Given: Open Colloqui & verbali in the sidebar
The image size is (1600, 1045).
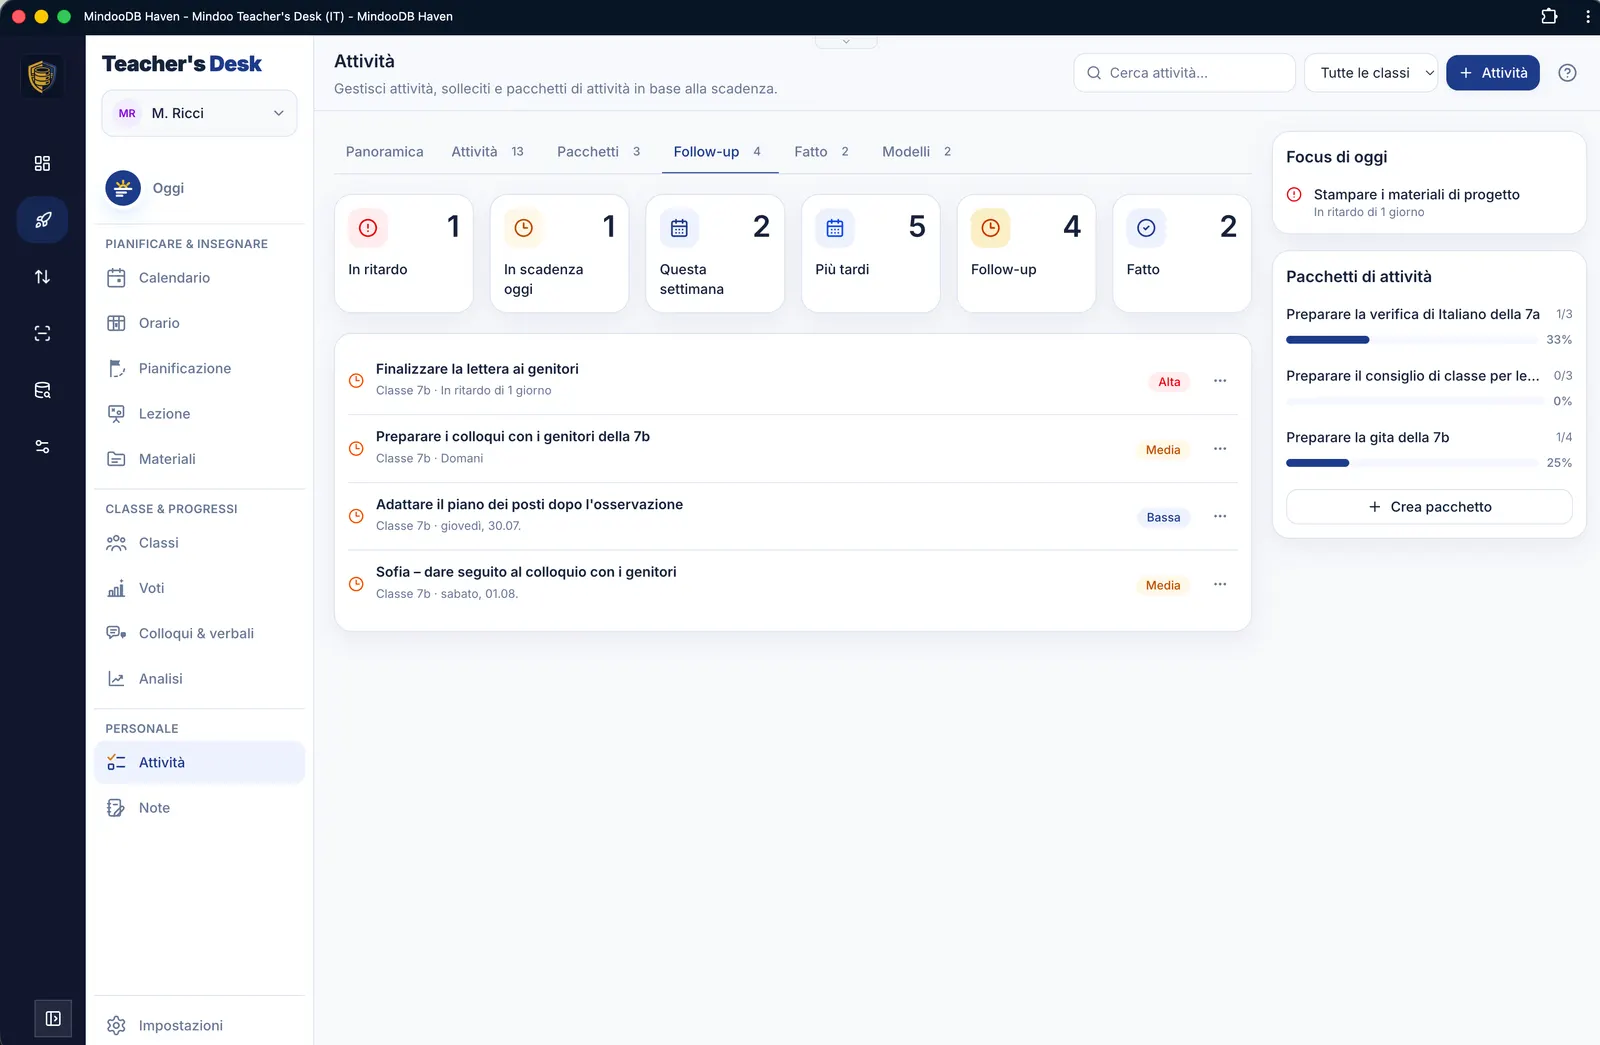Looking at the screenshot, I should click(199, 633).
